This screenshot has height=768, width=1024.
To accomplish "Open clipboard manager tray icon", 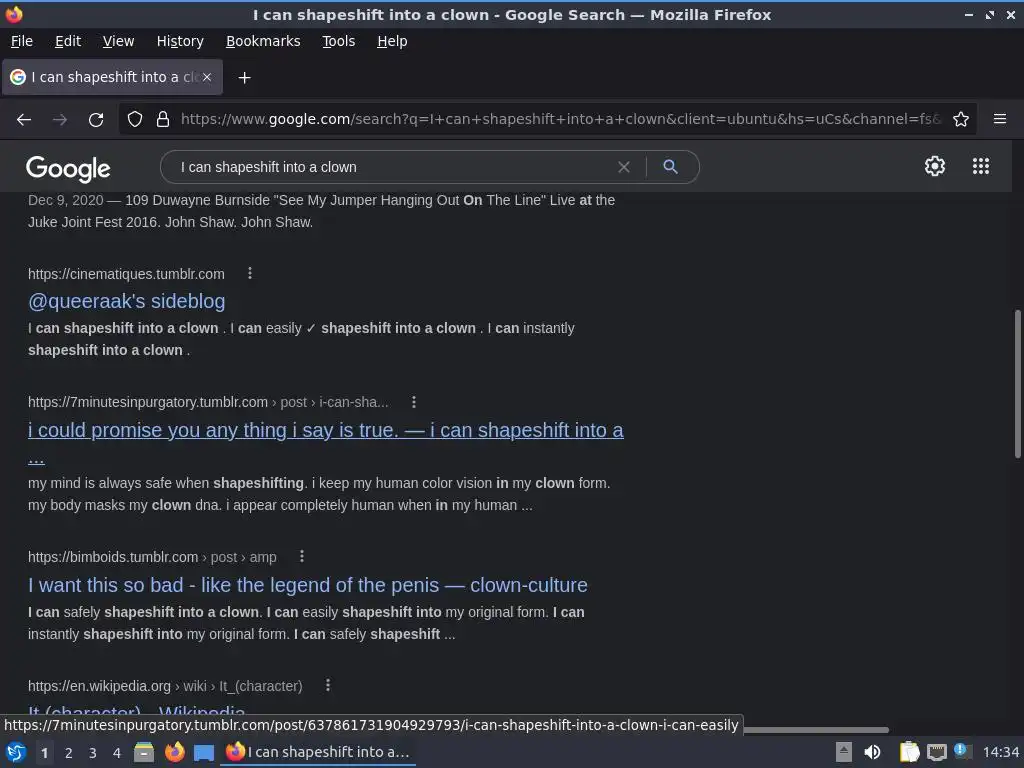I will pyautogui.click(x=909, y=752).
